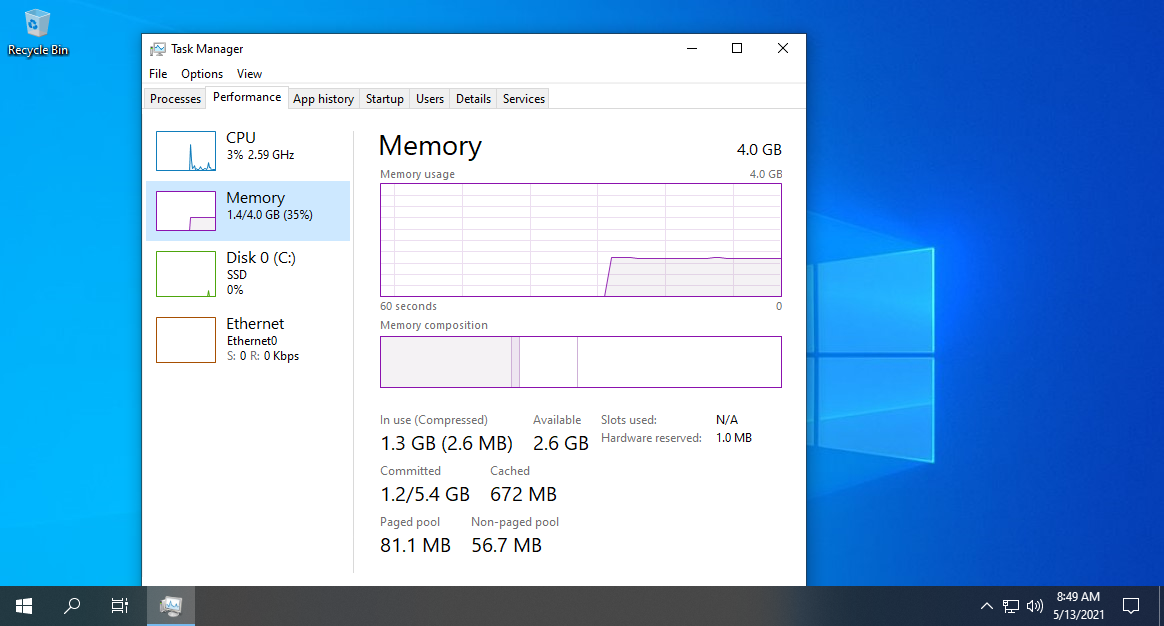This screenshot has height=626, width=1164.
Task: Switch to the Services tab
Action: [x=523, y=99]
